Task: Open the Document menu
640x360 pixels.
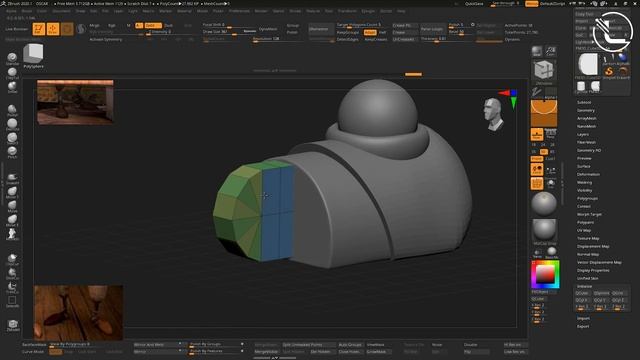Action: [x=61, y=11]
